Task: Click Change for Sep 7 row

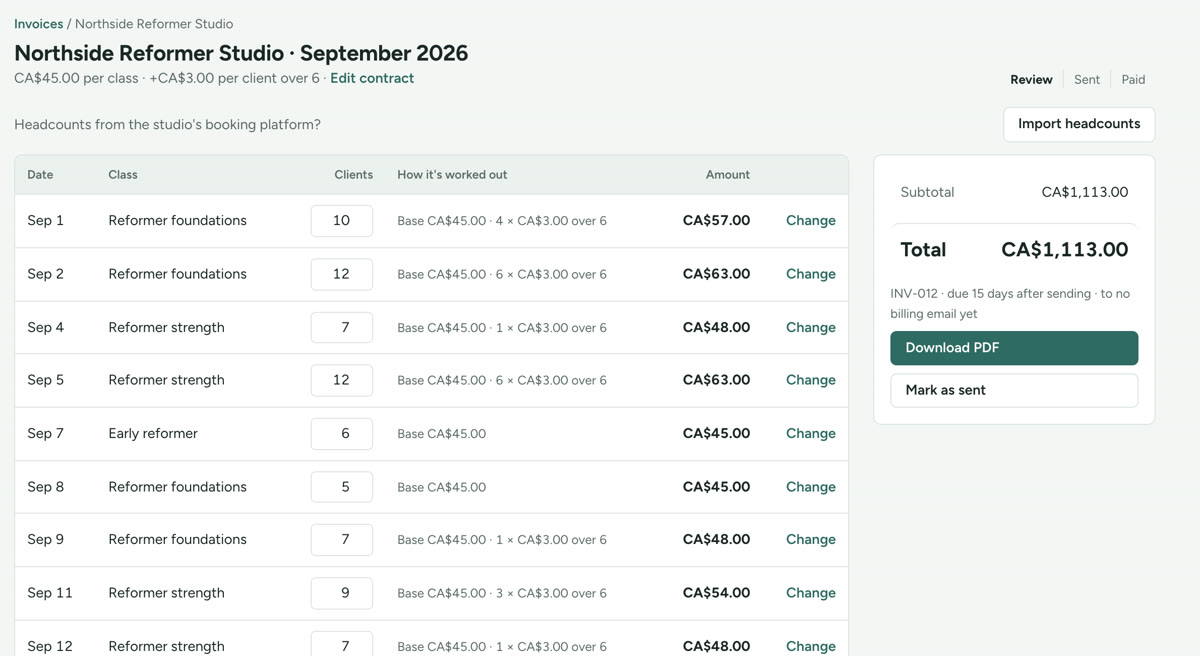Action: click(810, 434)
